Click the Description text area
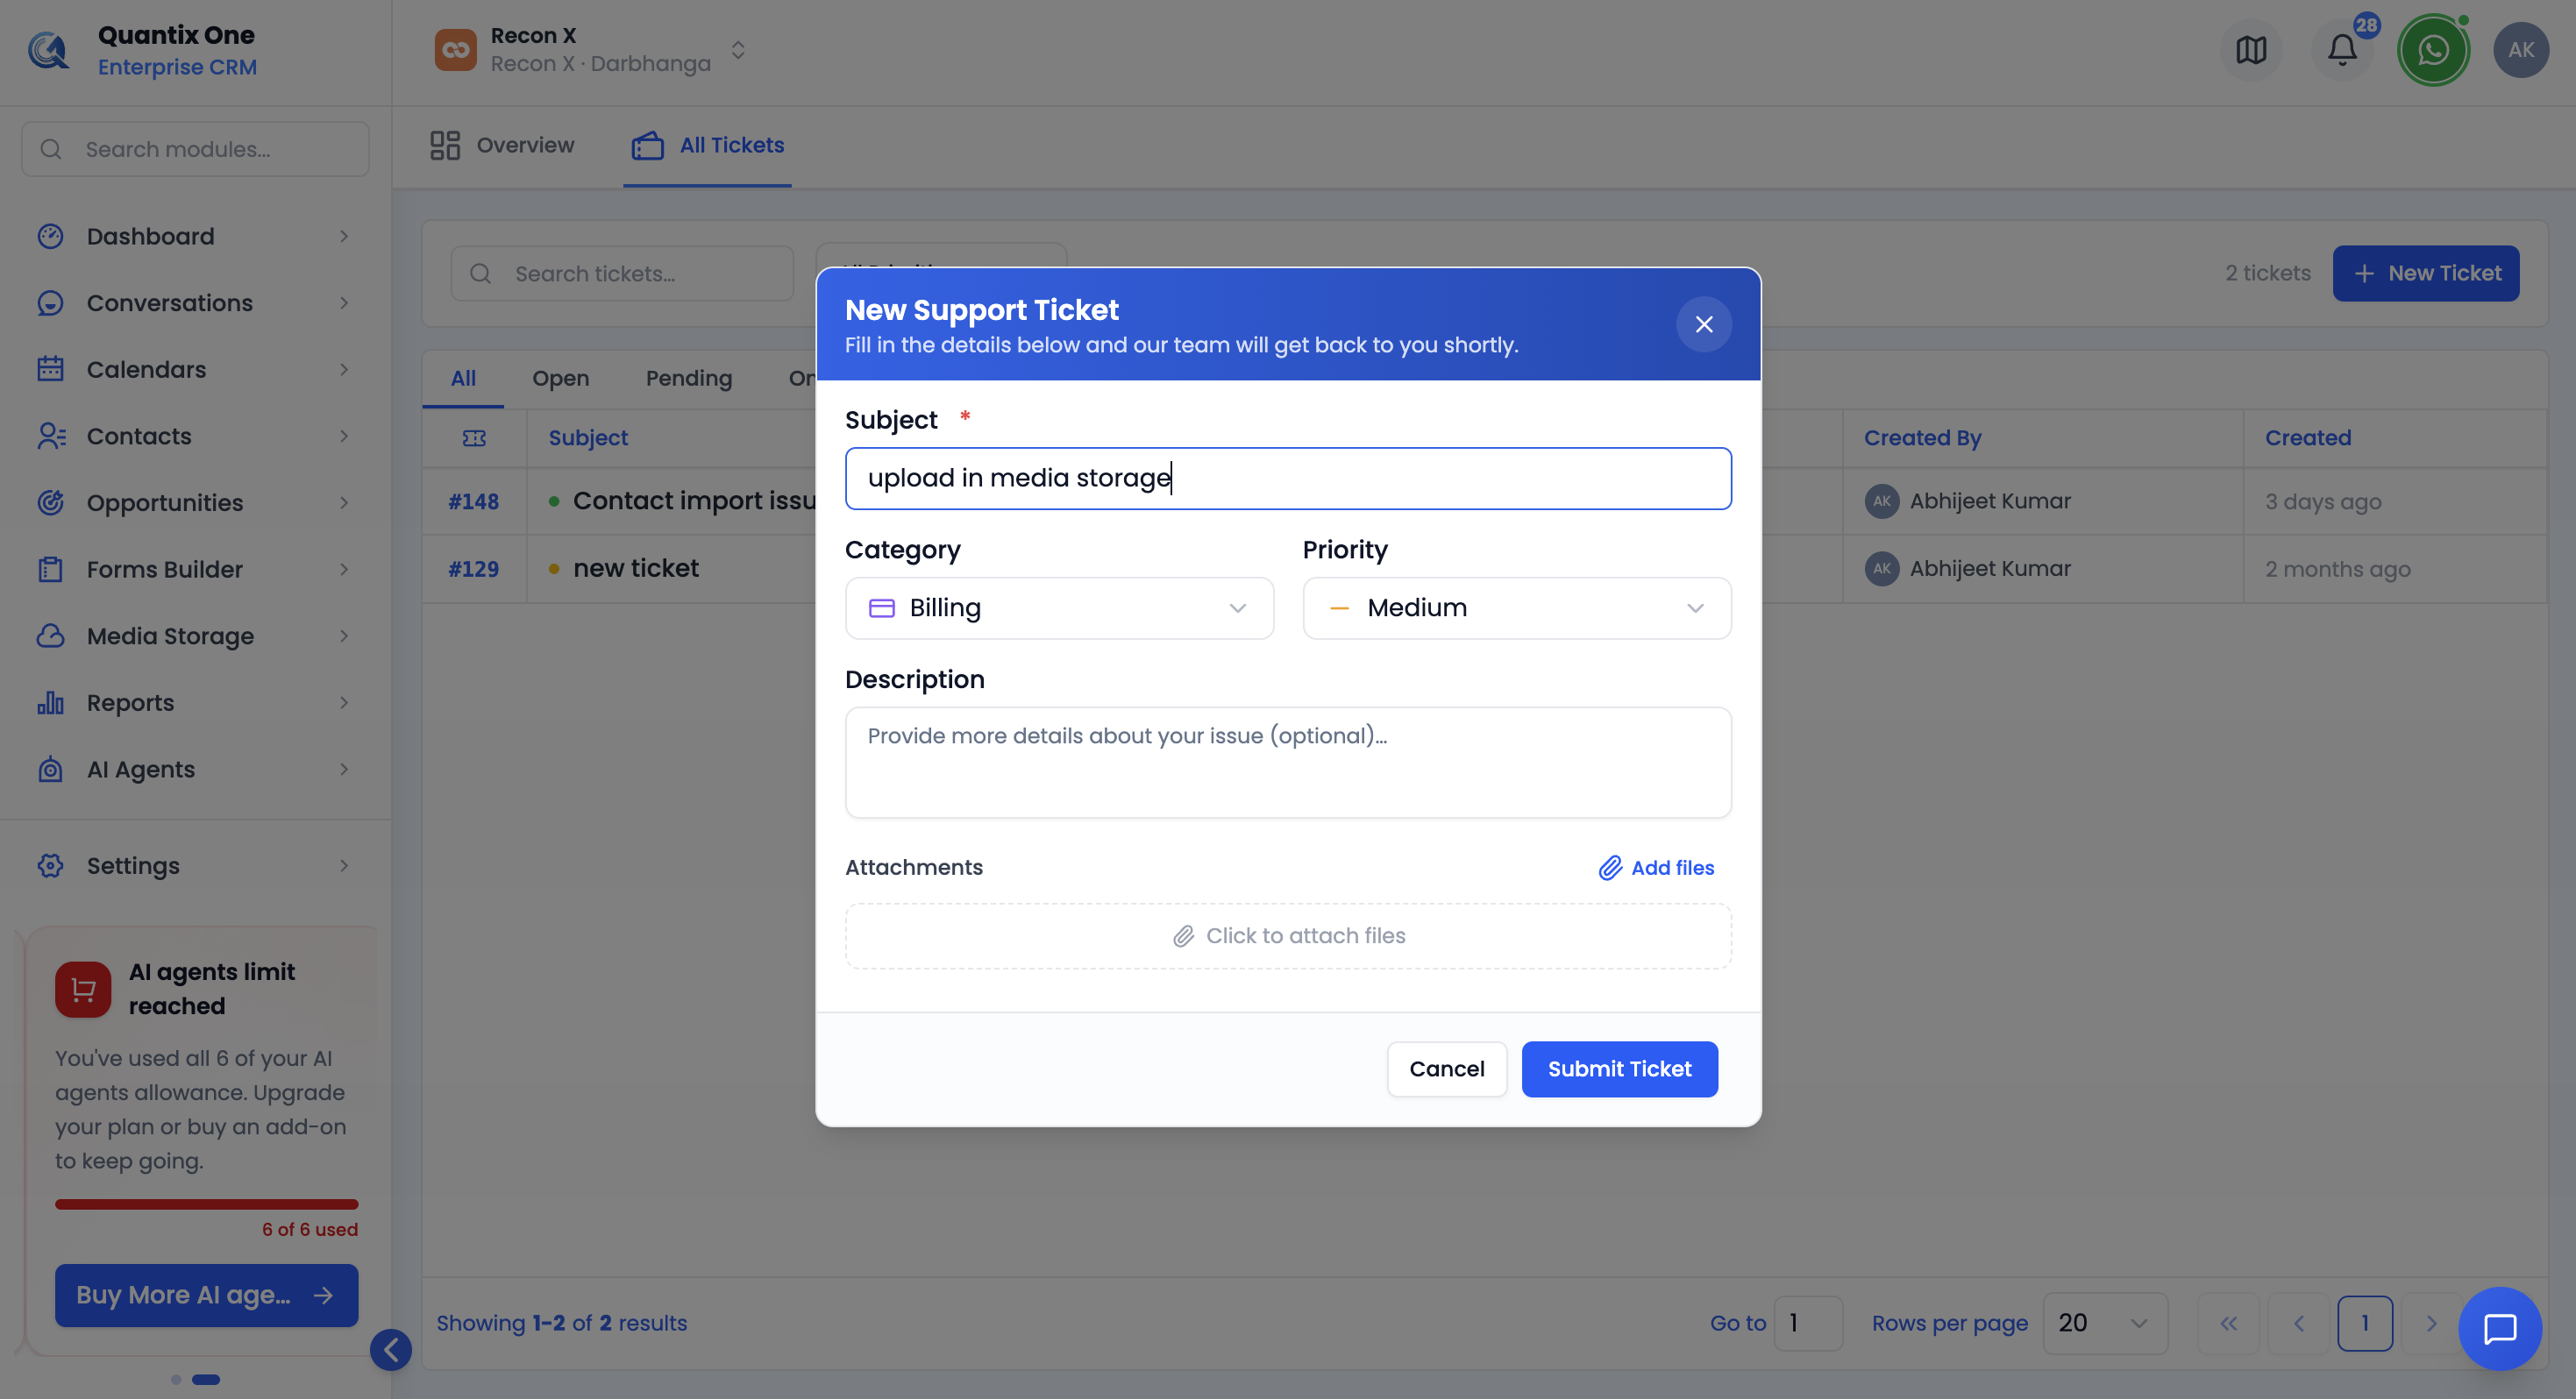The image size is (2576, 1399). click(1288, 762)
